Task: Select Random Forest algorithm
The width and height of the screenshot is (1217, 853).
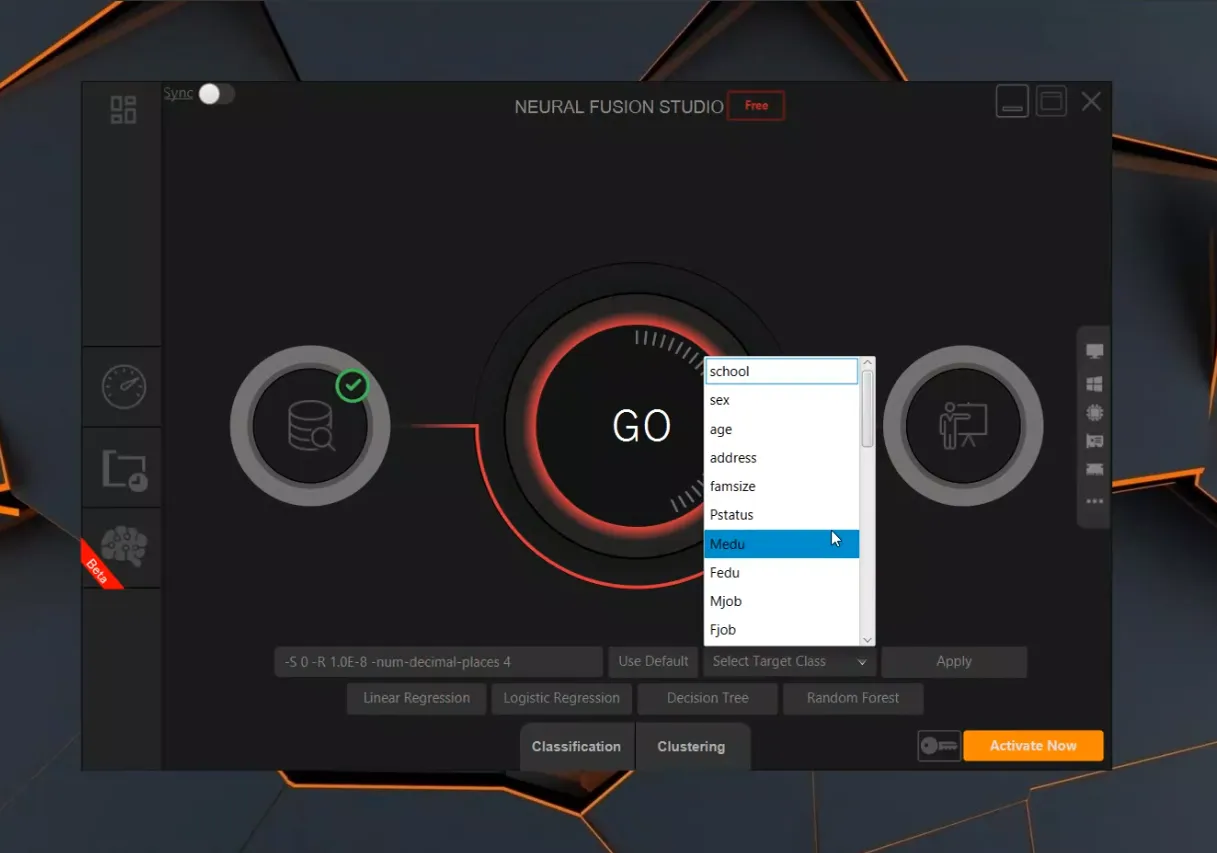Action: click(x=853, y=698)
